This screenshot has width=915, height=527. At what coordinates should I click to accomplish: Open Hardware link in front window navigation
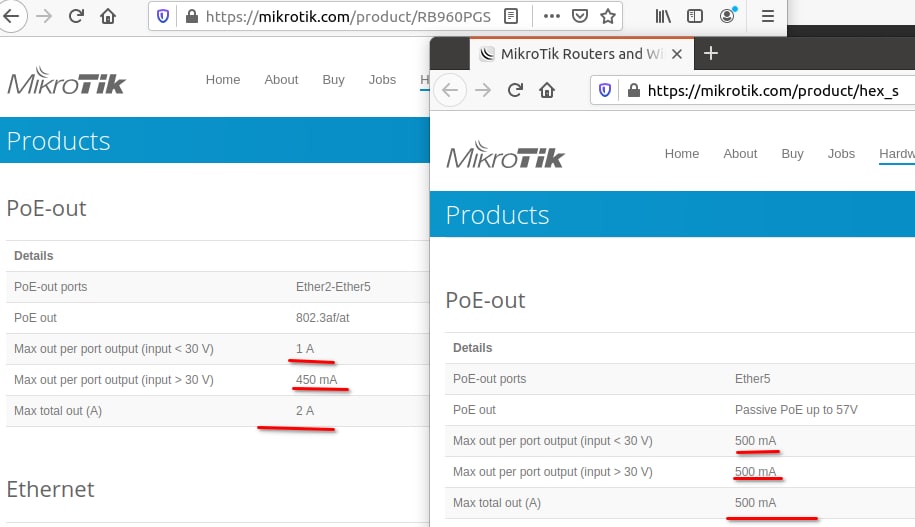click(897, 153)
